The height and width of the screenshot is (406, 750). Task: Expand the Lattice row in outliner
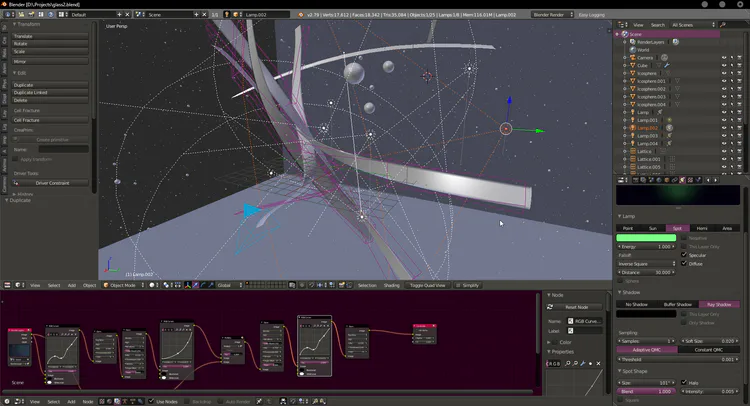click(625, 151)
